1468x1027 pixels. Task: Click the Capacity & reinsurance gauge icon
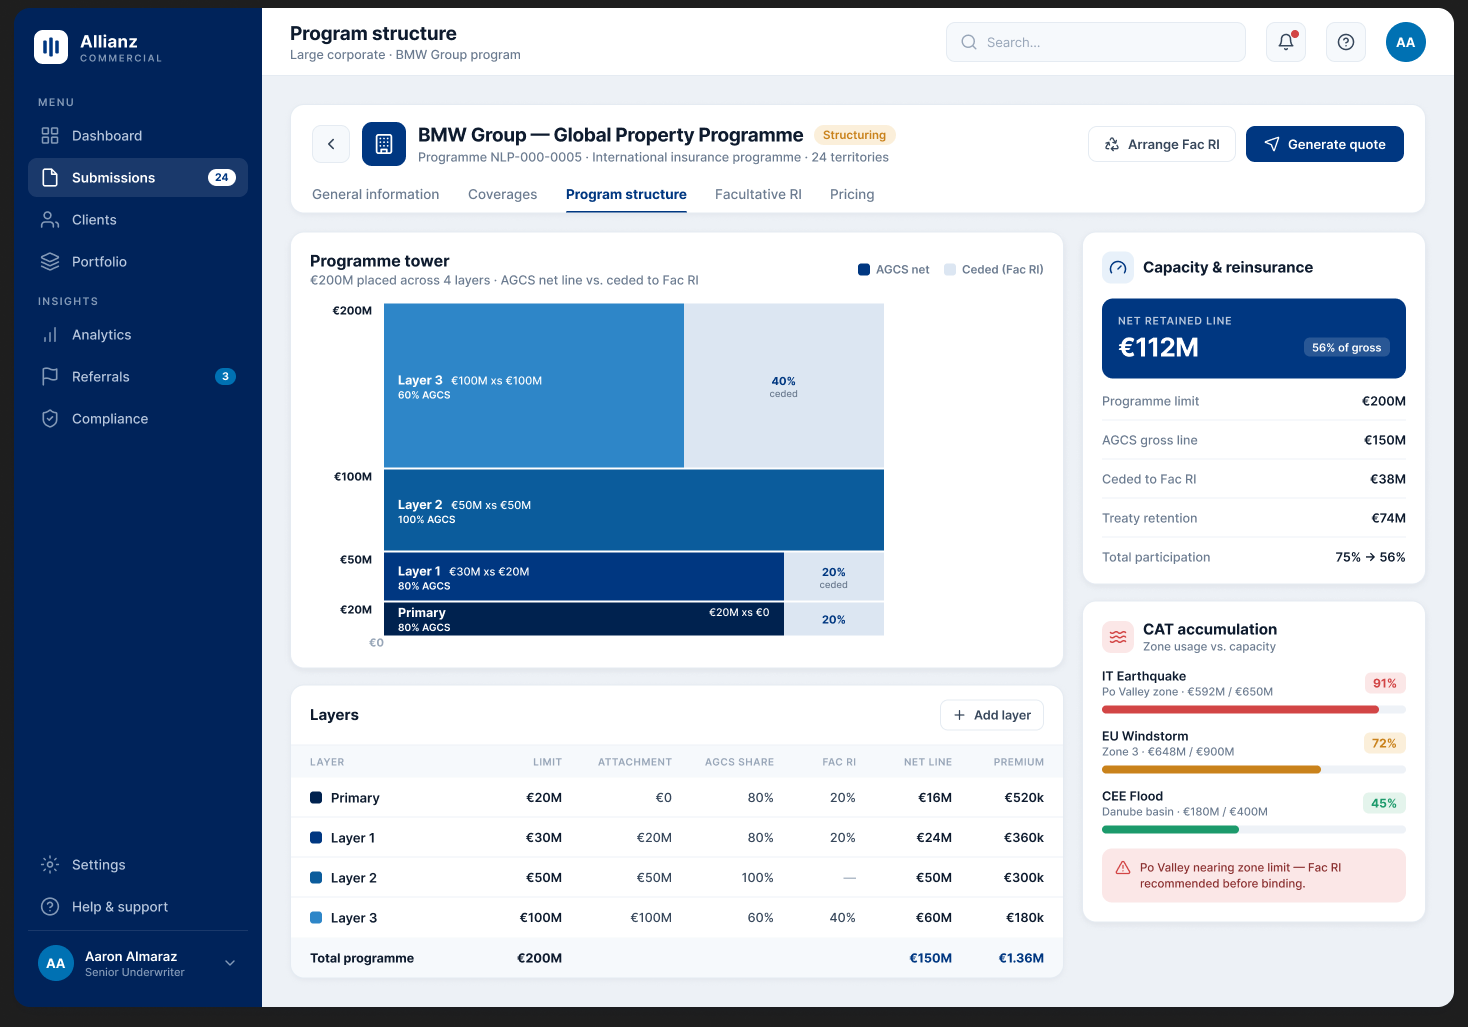[1118, 268]
